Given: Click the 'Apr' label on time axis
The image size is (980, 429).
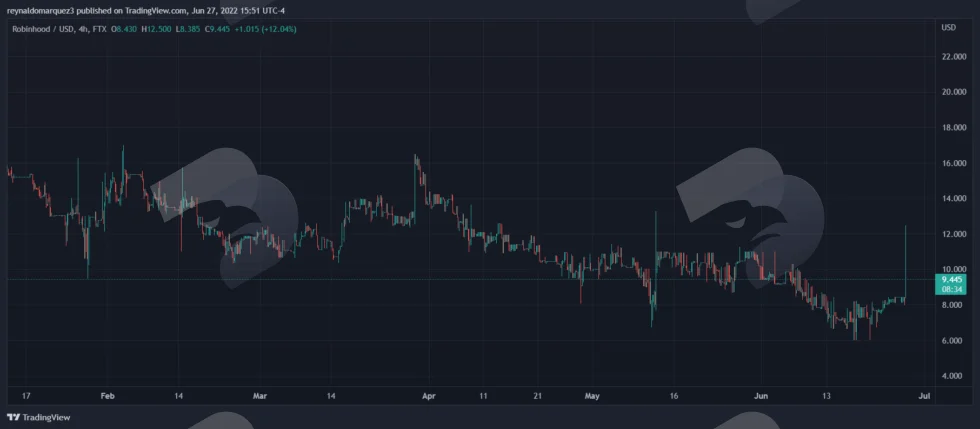Looking at the screenshot, I should pos(428,396).
